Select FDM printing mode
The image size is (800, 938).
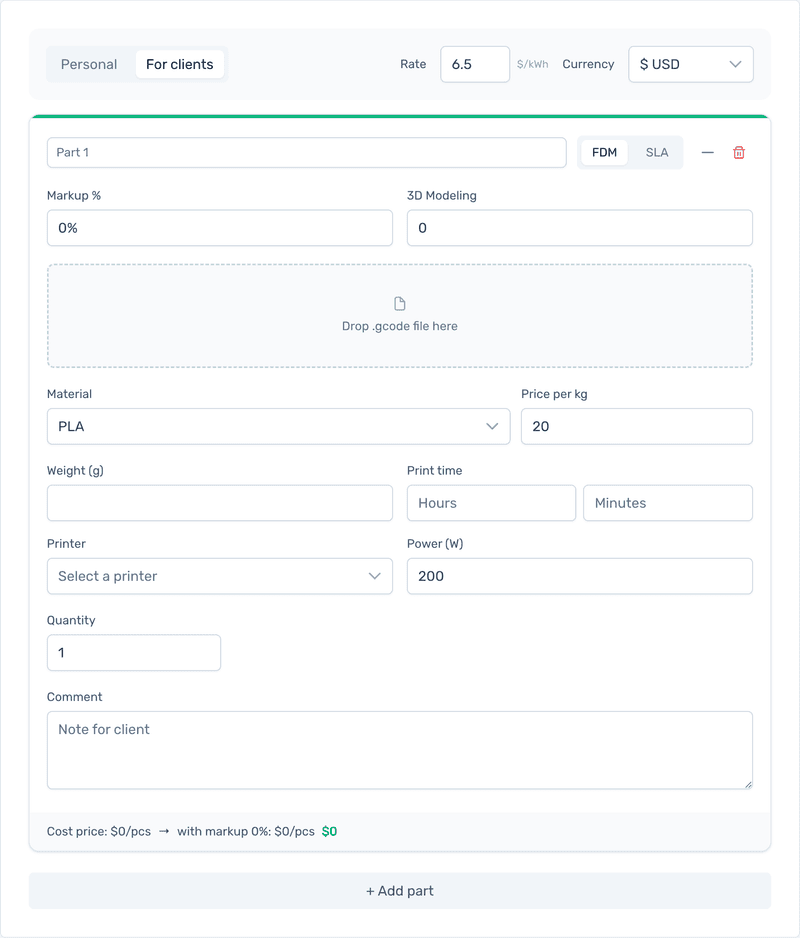[604, 152]
